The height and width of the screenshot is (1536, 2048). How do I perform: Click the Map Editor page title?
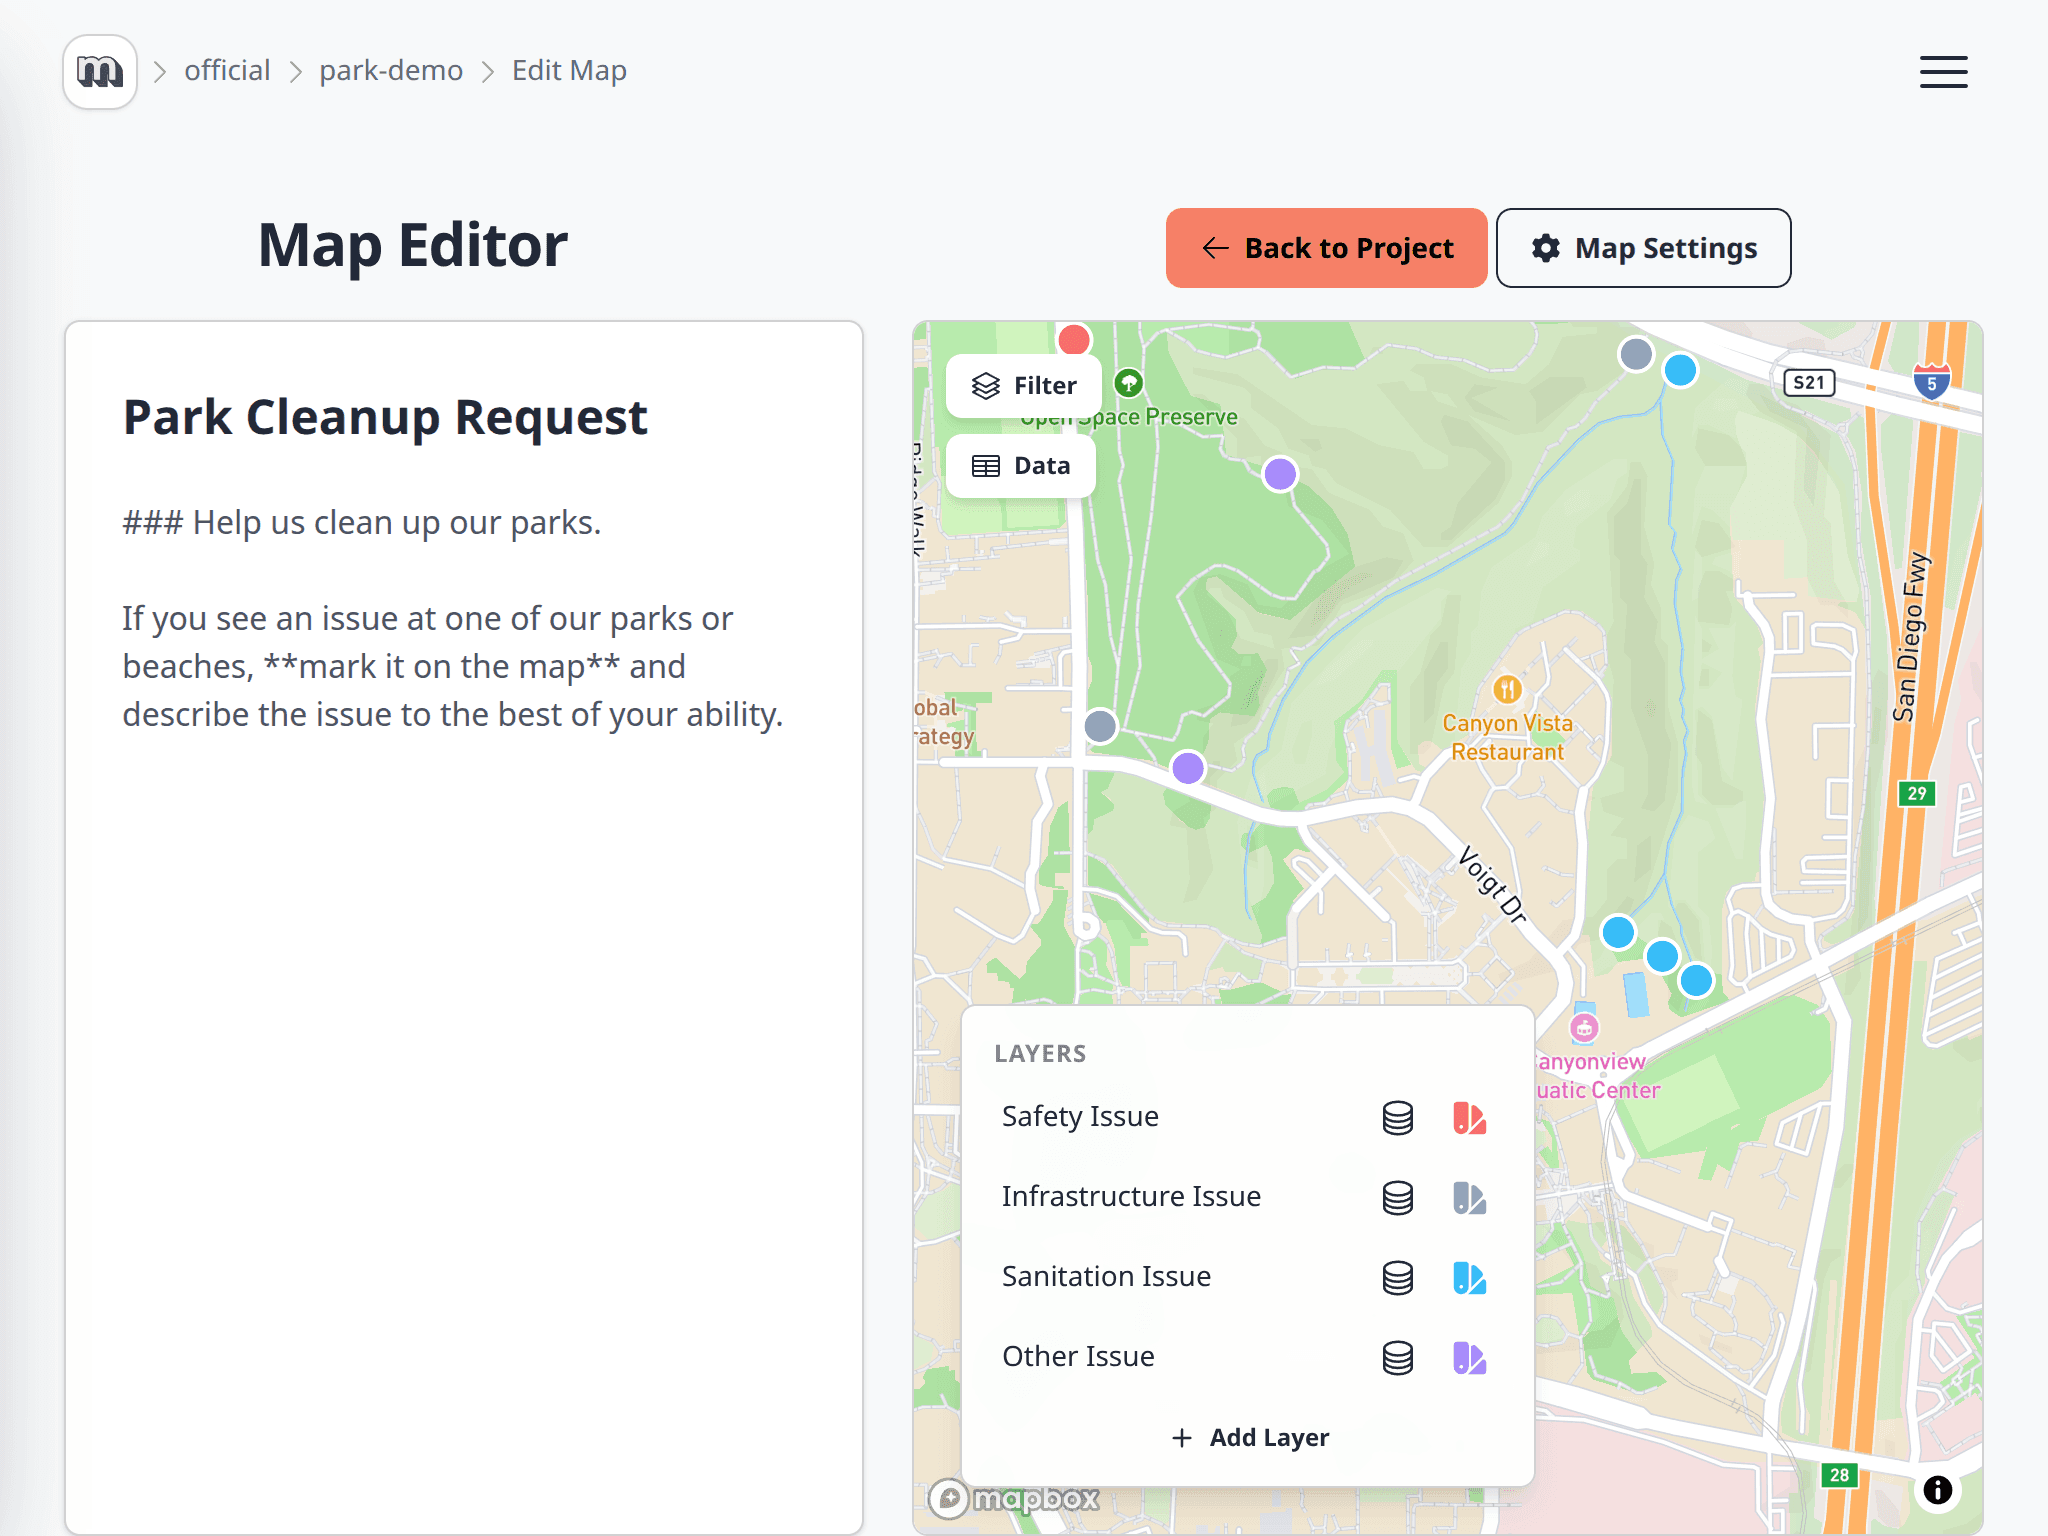pyautogui.click(x=413, y=246)
